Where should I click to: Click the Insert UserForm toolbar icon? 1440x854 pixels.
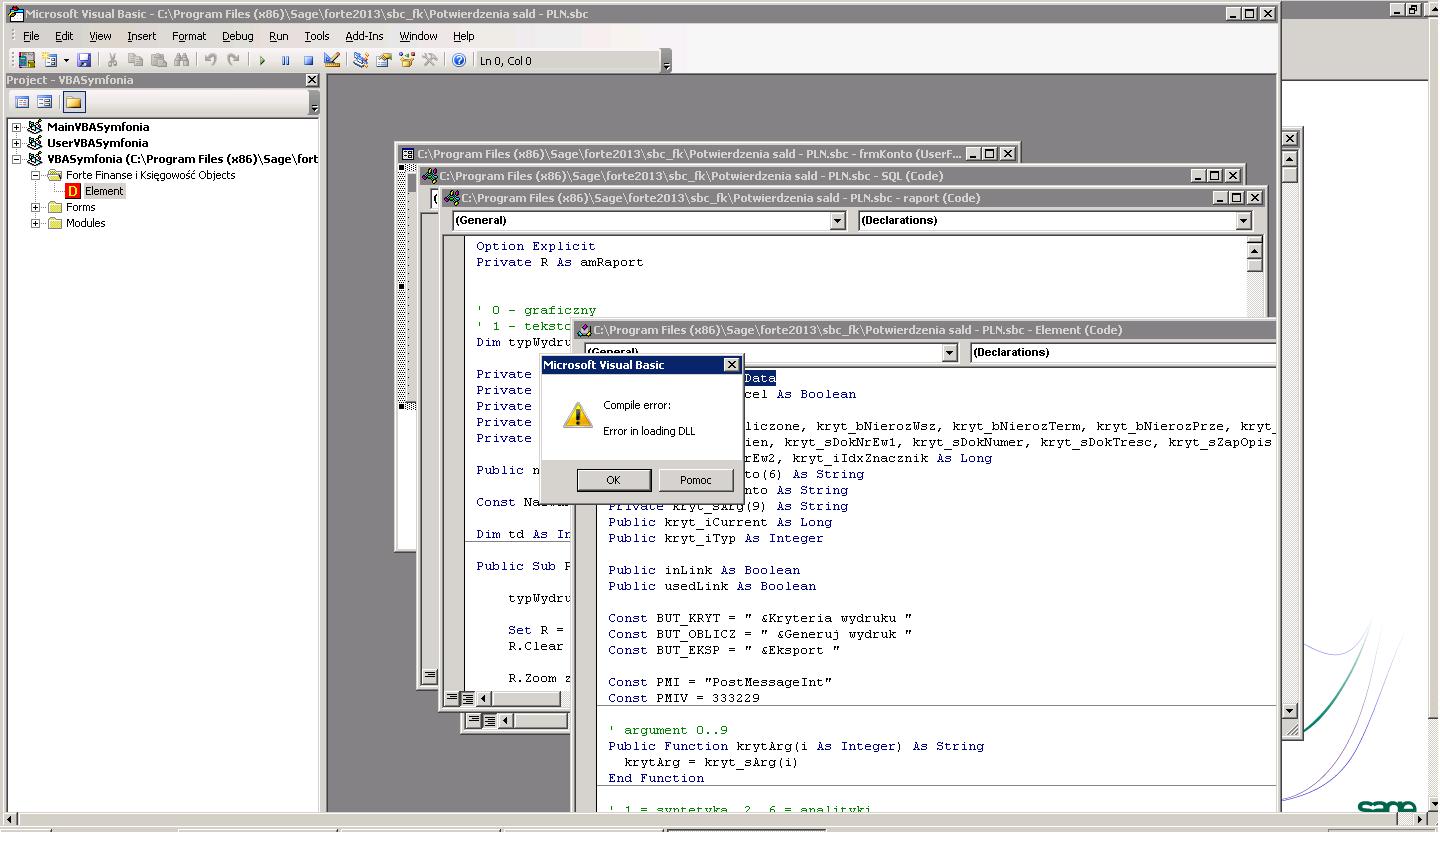click(49, 60)
